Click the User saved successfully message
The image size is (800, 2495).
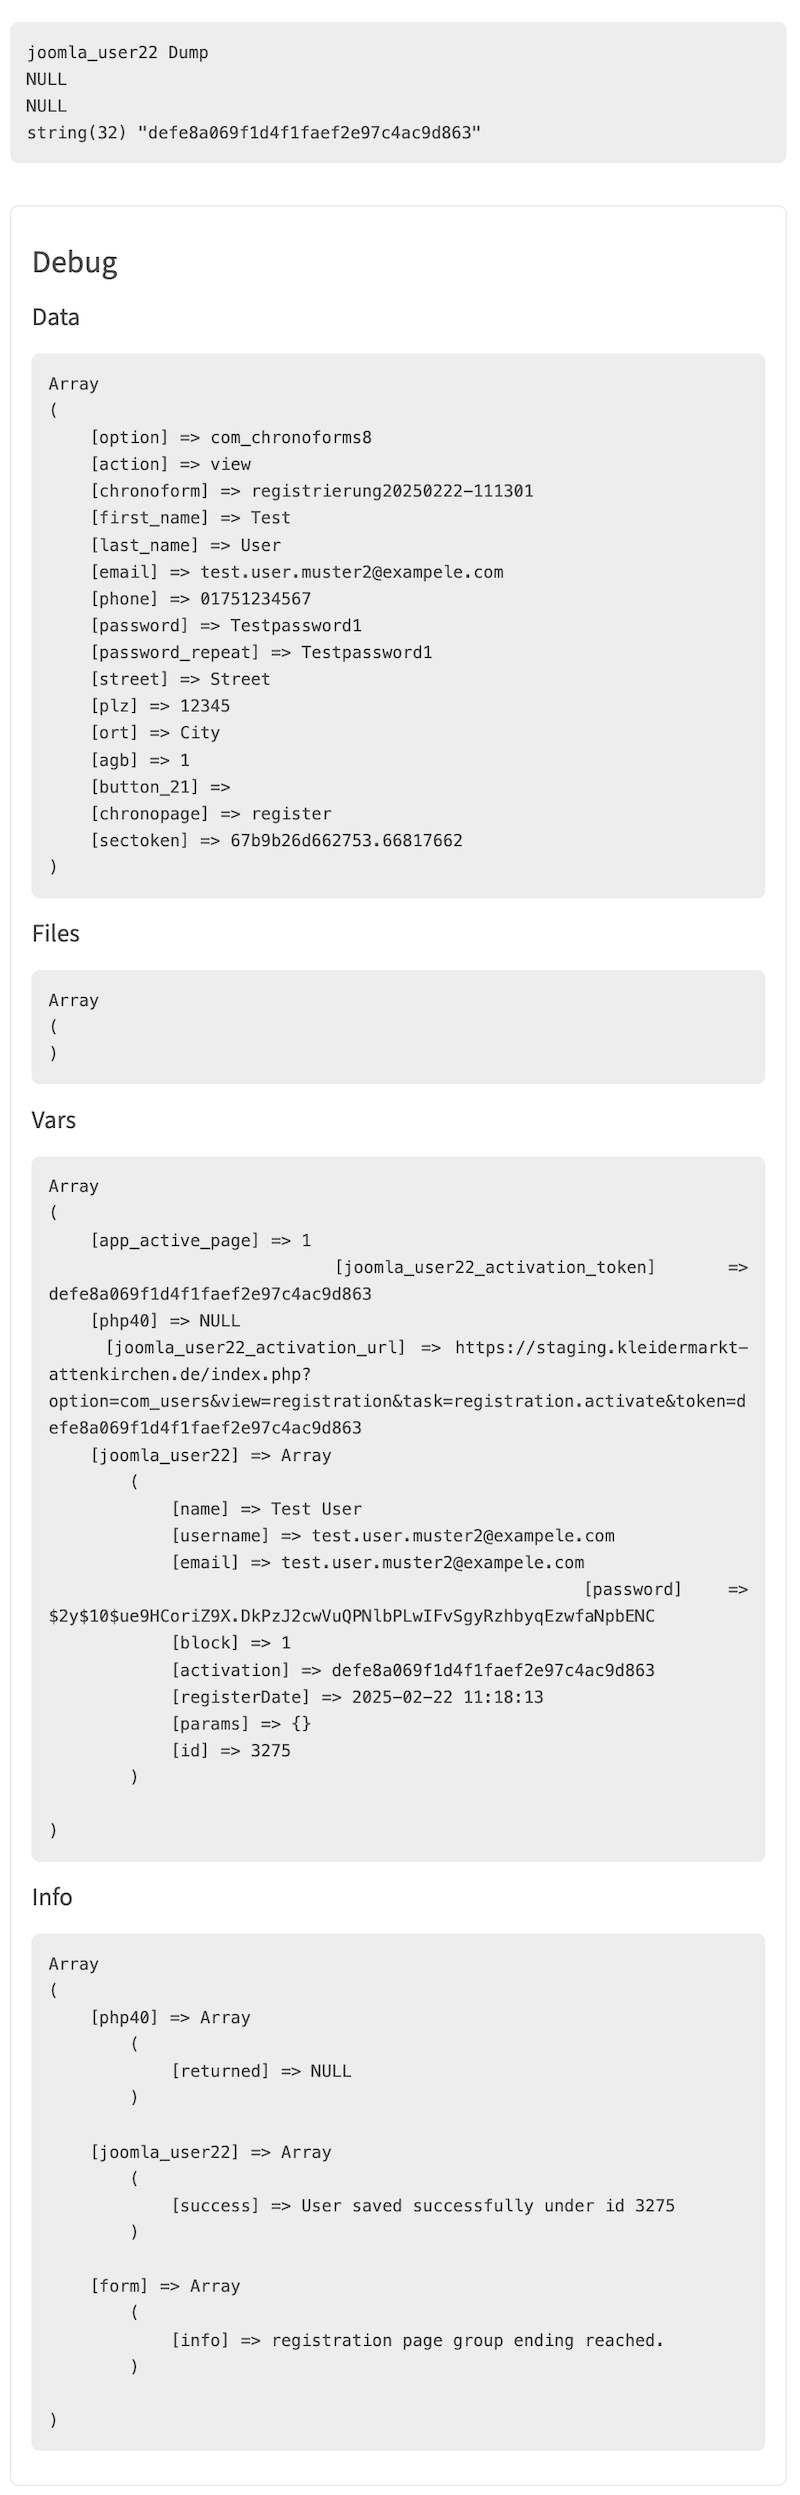pos(488,2206)
